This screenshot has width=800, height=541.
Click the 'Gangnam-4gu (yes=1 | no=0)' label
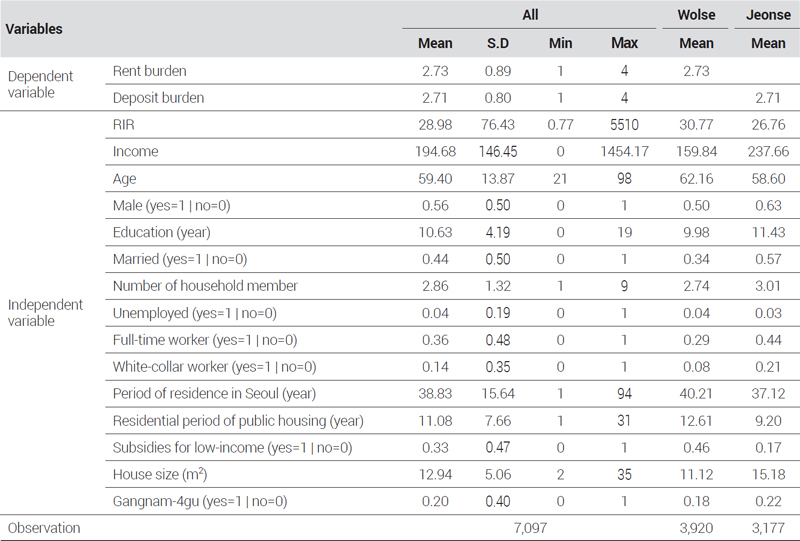coord(196,500)
